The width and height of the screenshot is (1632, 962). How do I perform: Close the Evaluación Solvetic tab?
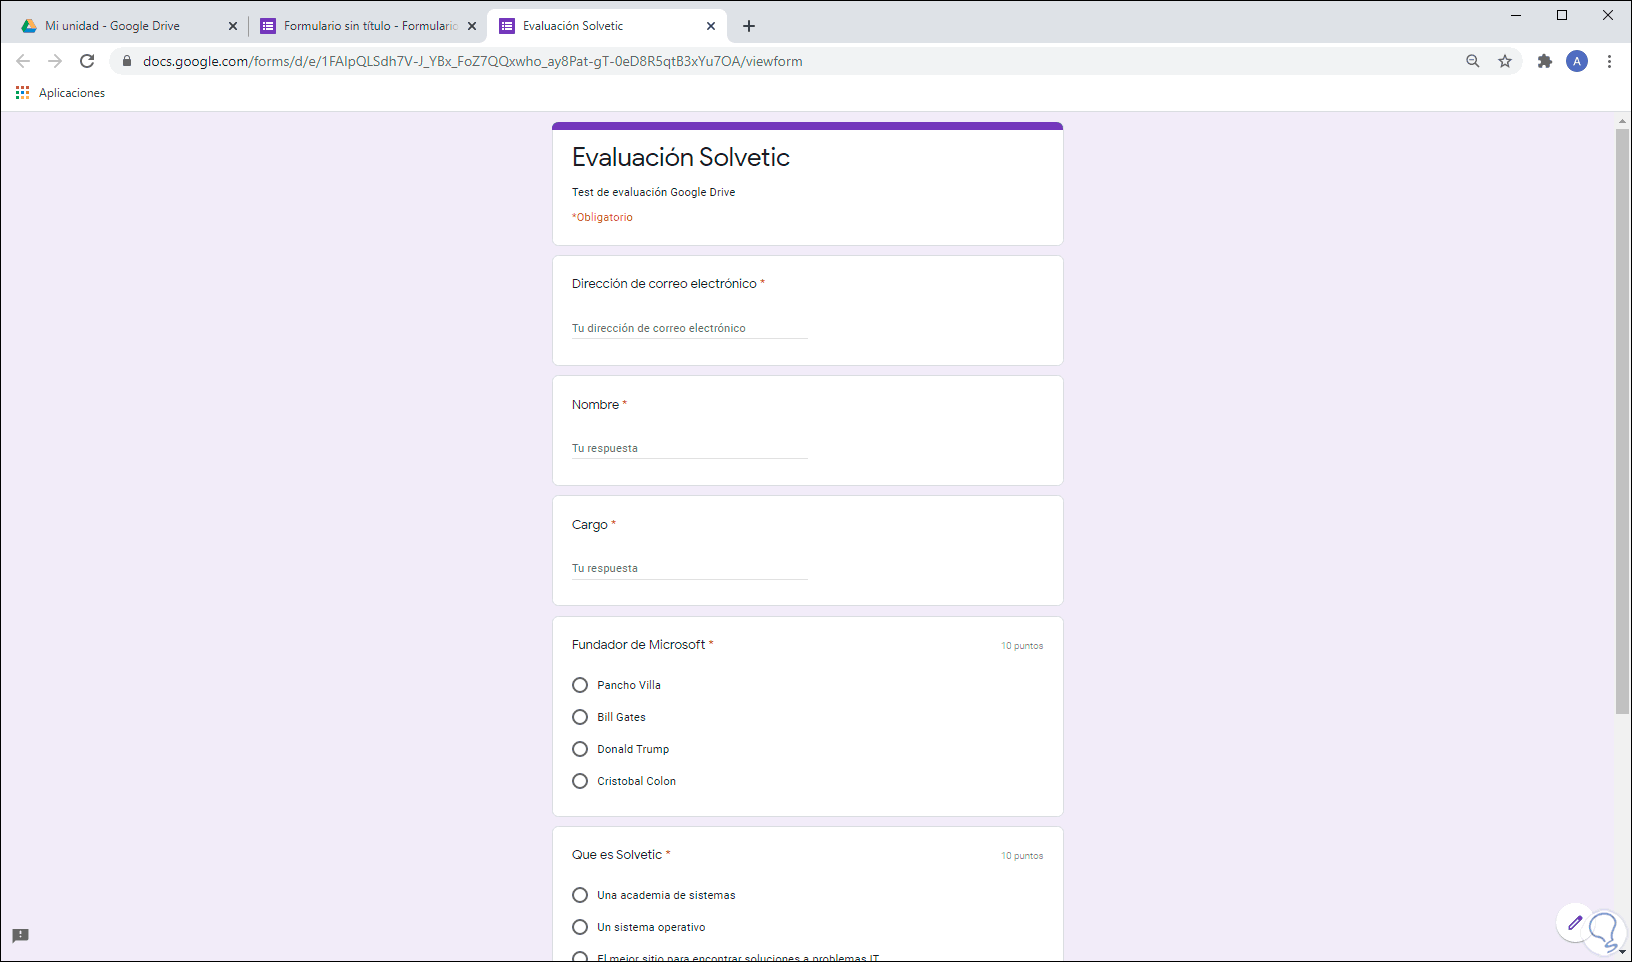tap(711, 26)
